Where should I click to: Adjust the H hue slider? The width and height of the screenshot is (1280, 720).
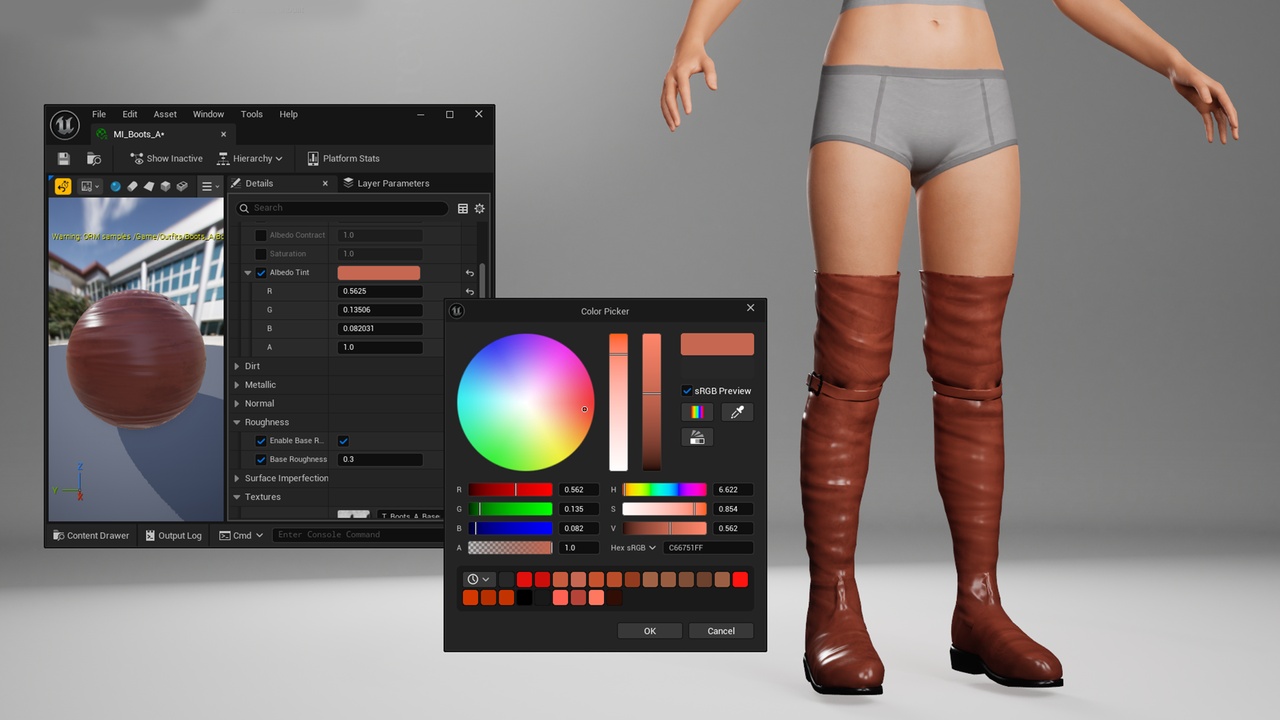coord(664,490)
